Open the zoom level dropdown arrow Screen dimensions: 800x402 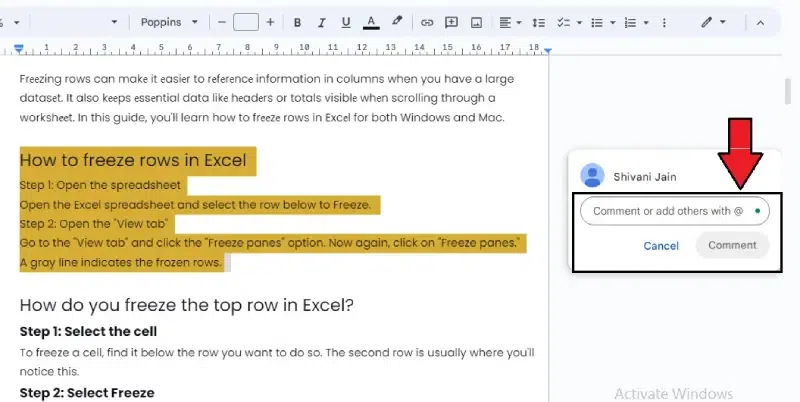[x=16, y=23]
